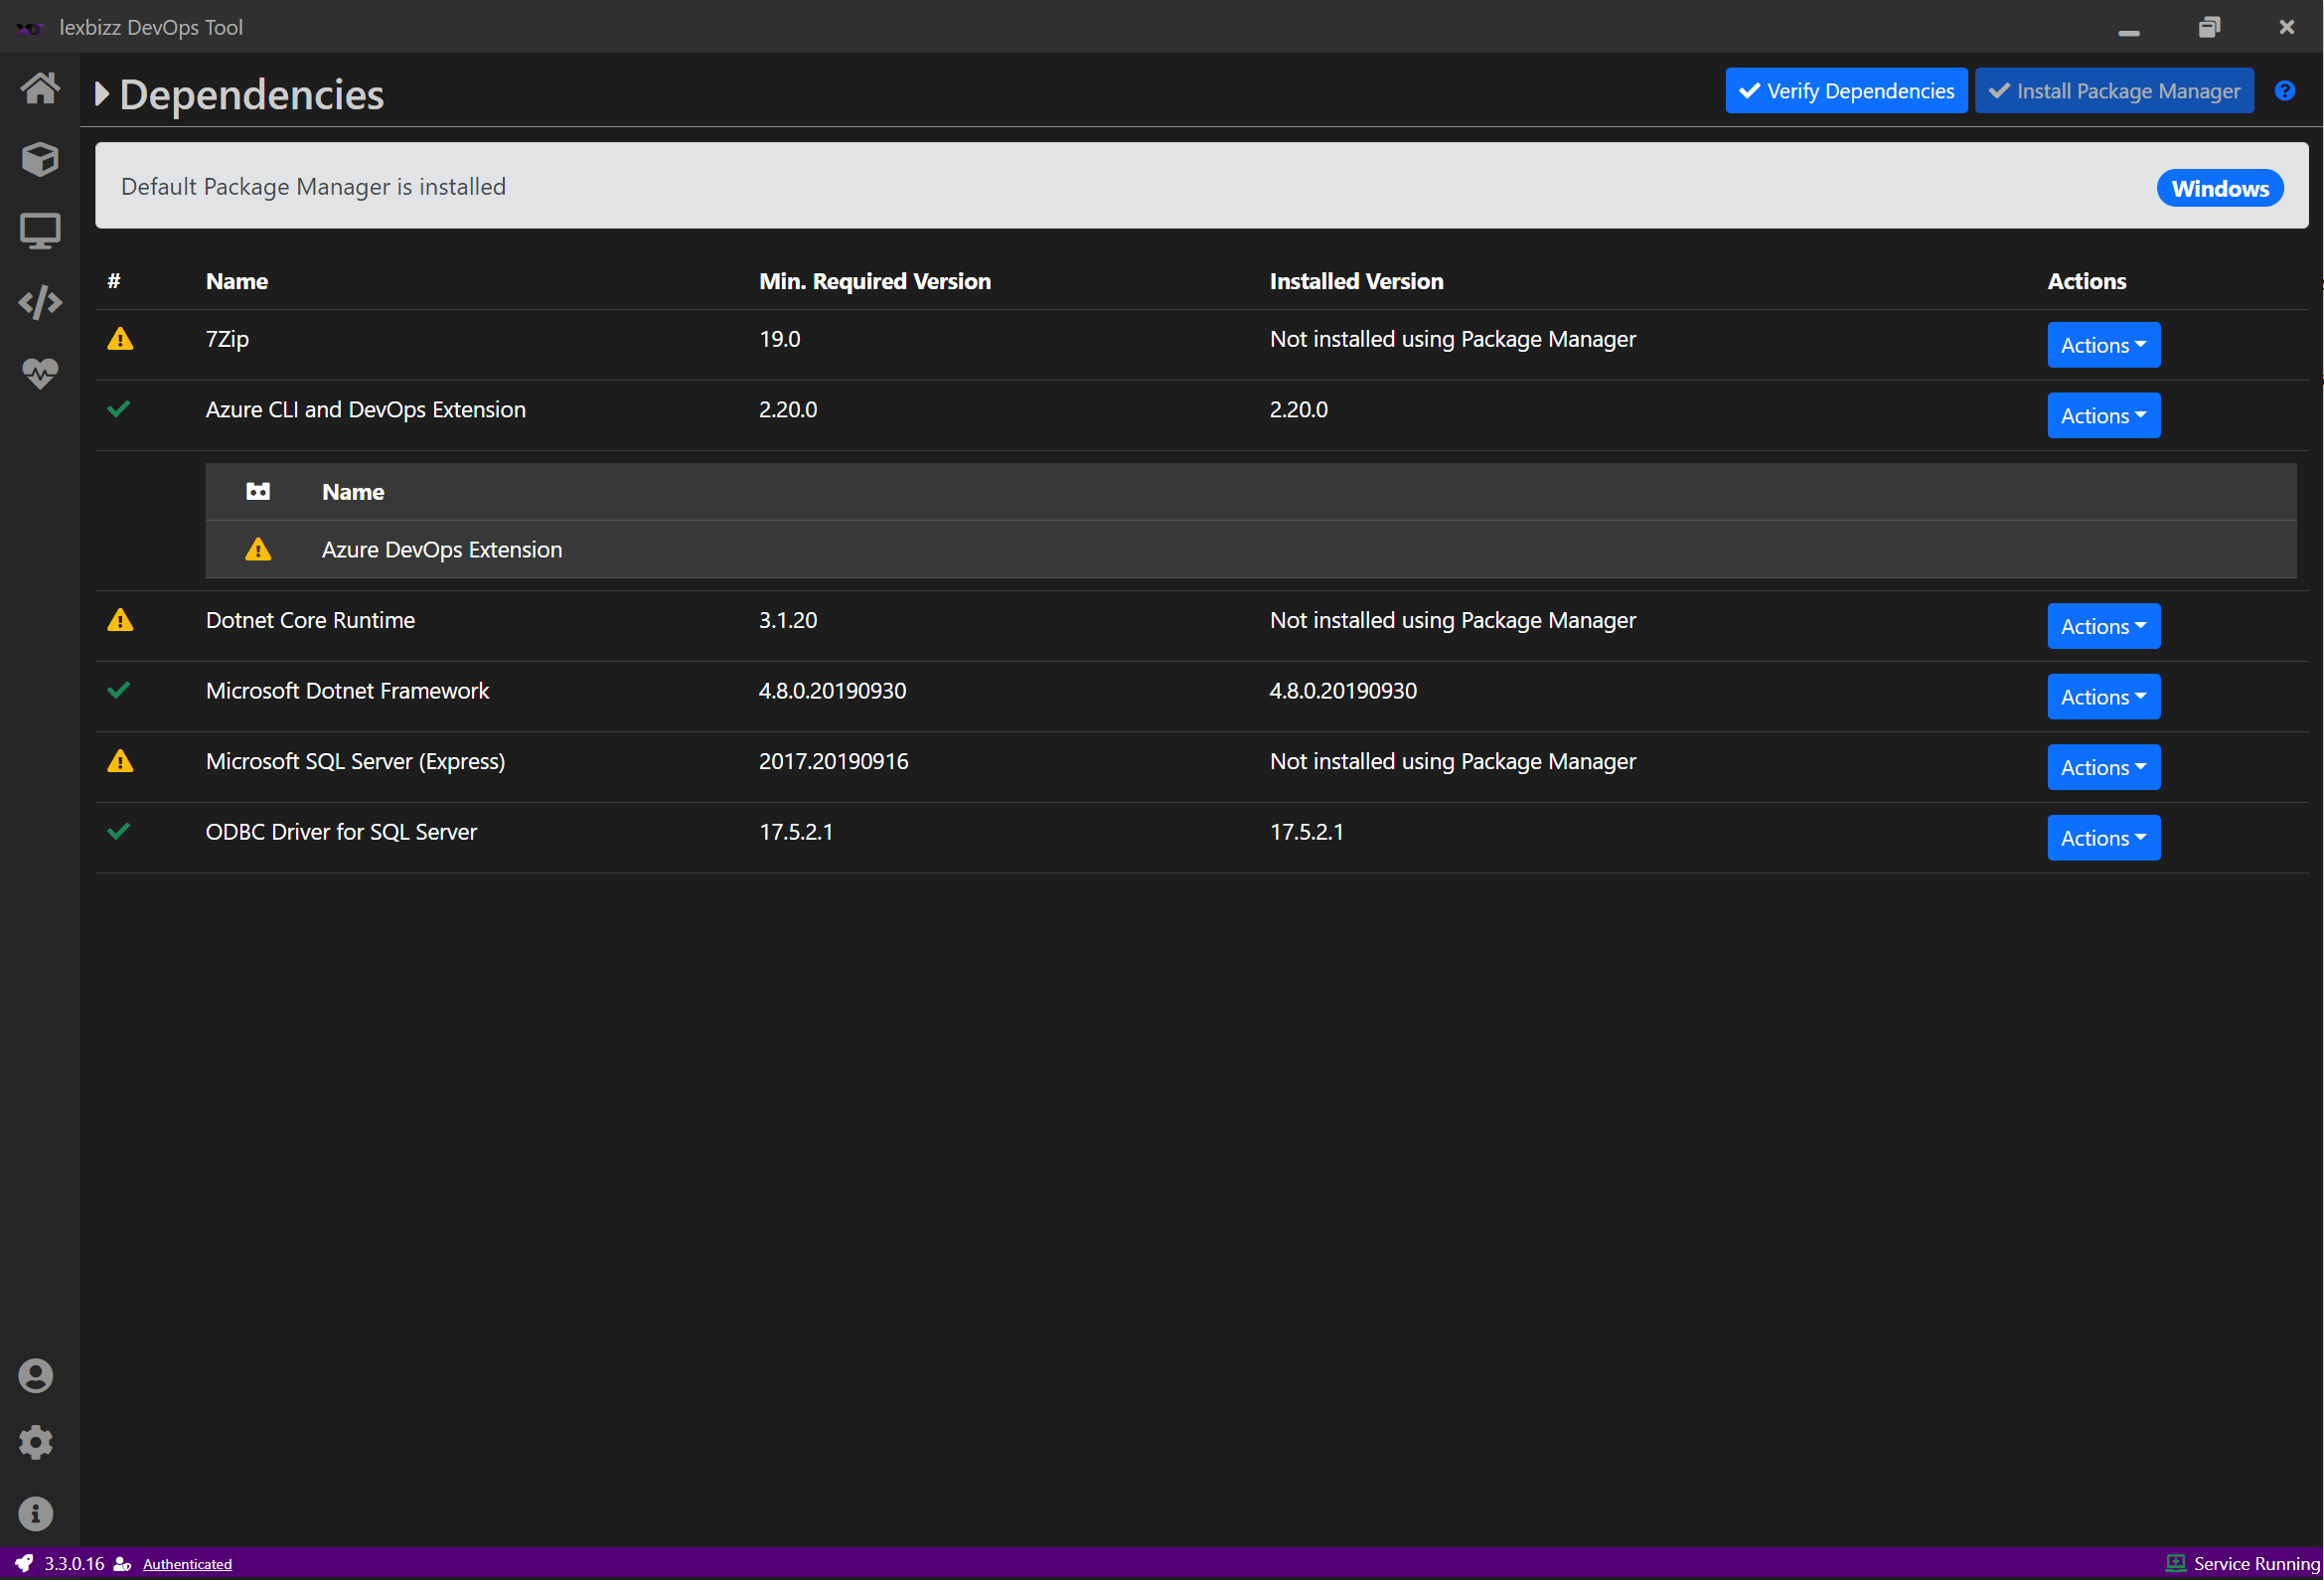Select the Dotnet Core Runtime name
Image resolution: width=2324 pixels, height=1580 pixels.
click(x=310, y=620)
